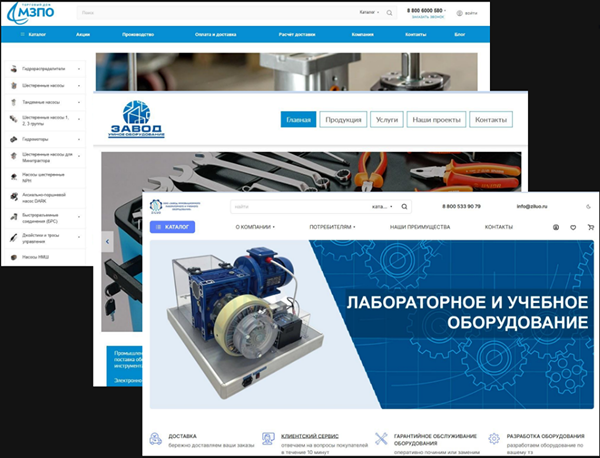600x458 pixels.
Task: Click the magnifier search icon in the Ziluo header
Action: (x=404, y=207)
